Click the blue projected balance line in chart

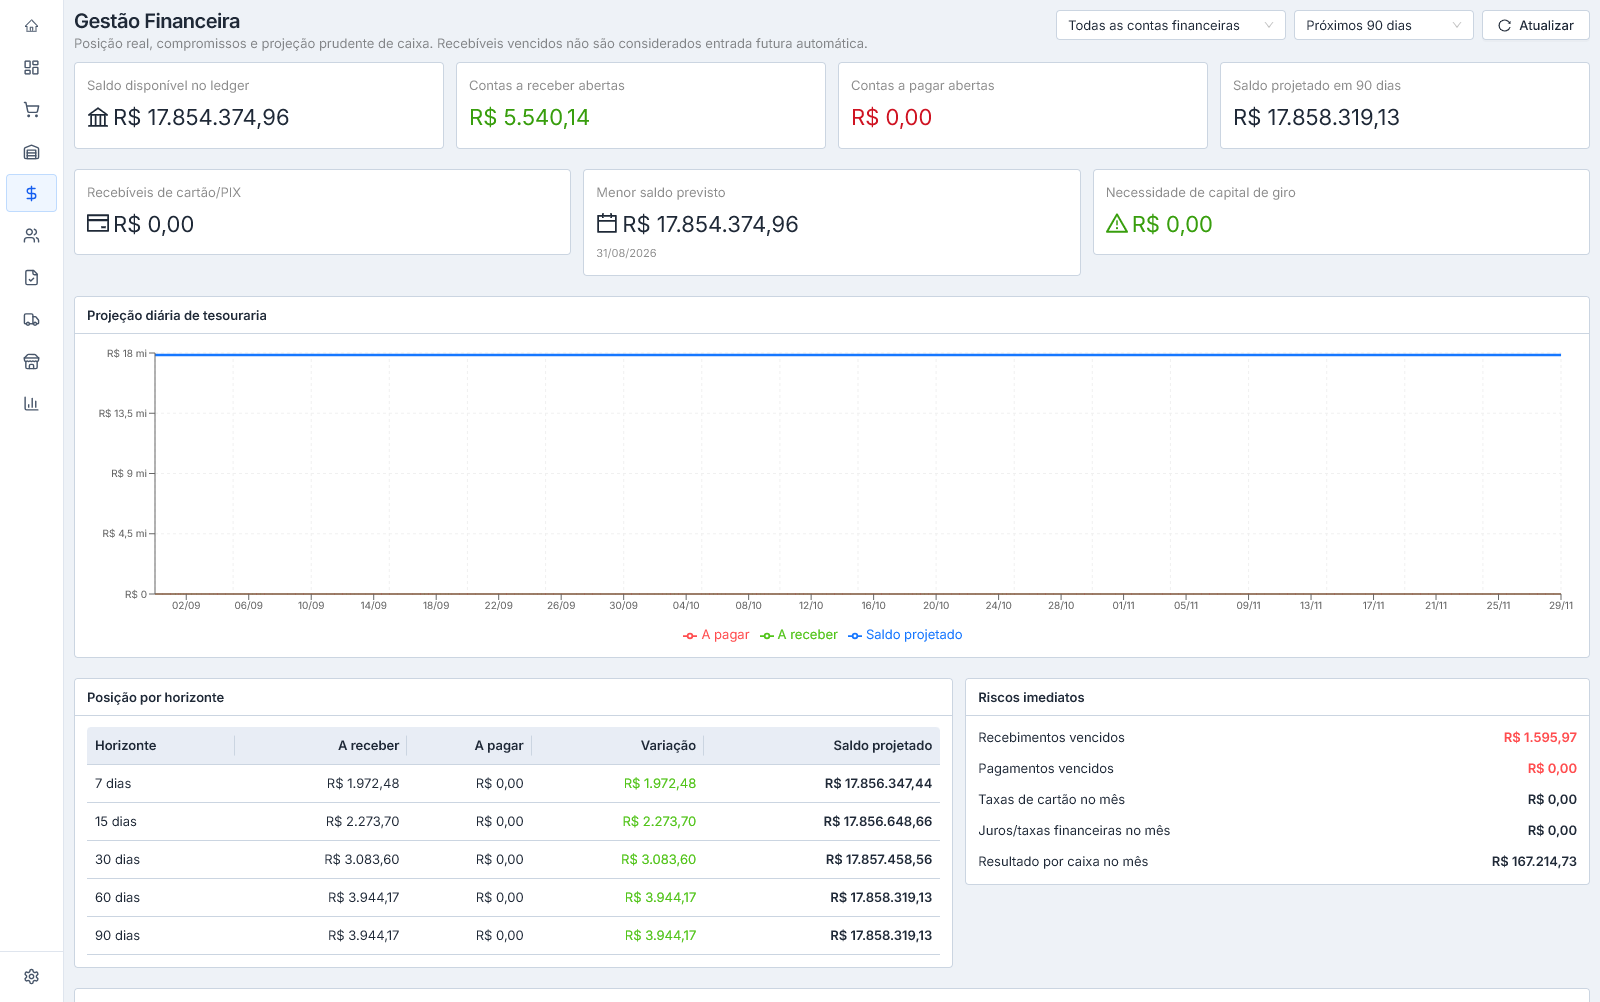coord(858,355)
